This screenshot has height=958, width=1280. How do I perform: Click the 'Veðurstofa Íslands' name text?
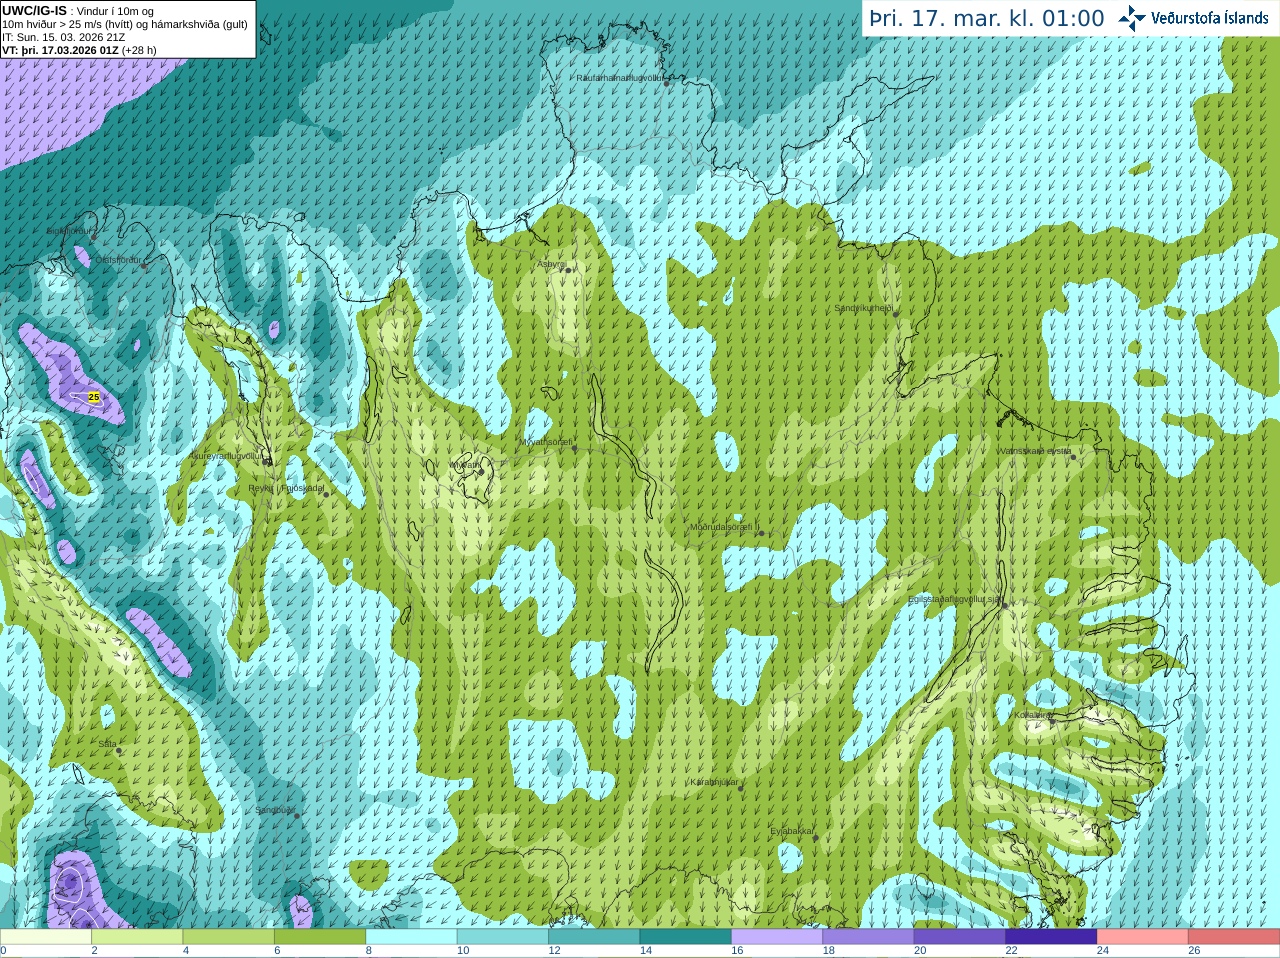(1210, 18)
